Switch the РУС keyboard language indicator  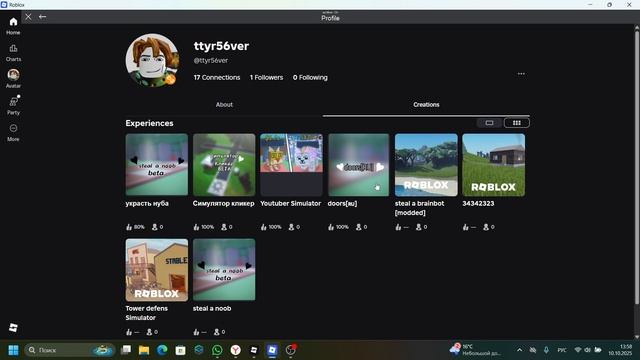562,350
